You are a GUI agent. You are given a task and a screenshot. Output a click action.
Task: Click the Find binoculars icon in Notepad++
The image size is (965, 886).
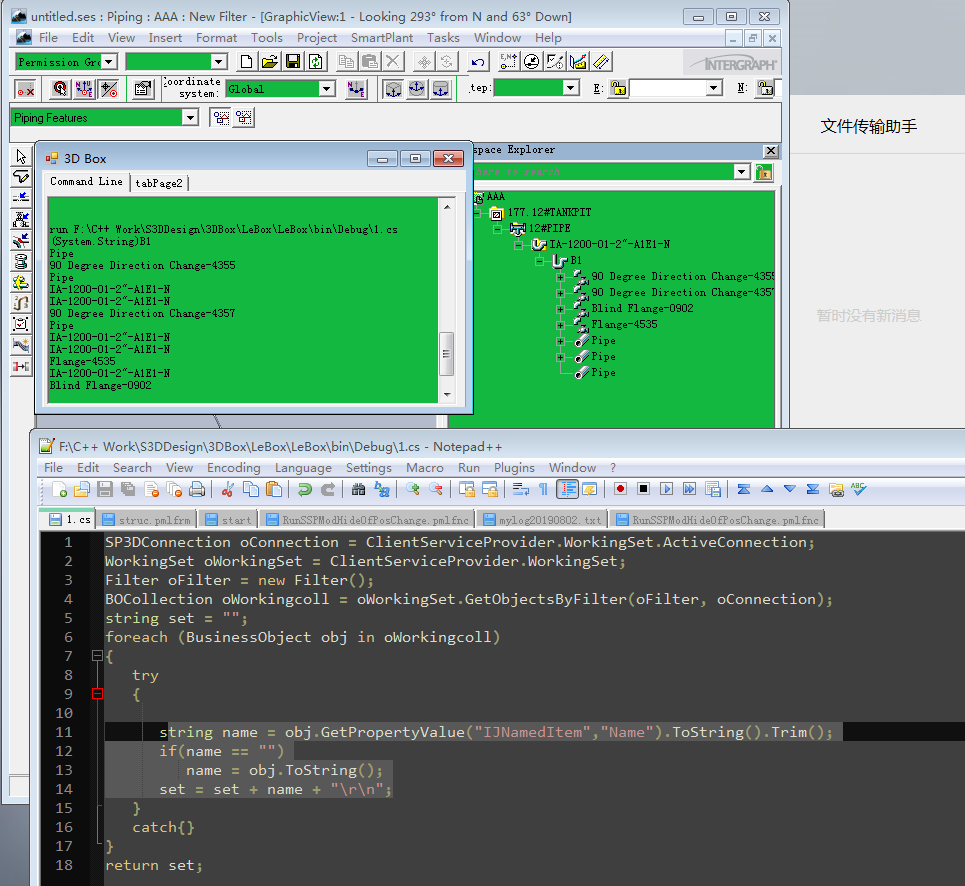coord(358,489)
